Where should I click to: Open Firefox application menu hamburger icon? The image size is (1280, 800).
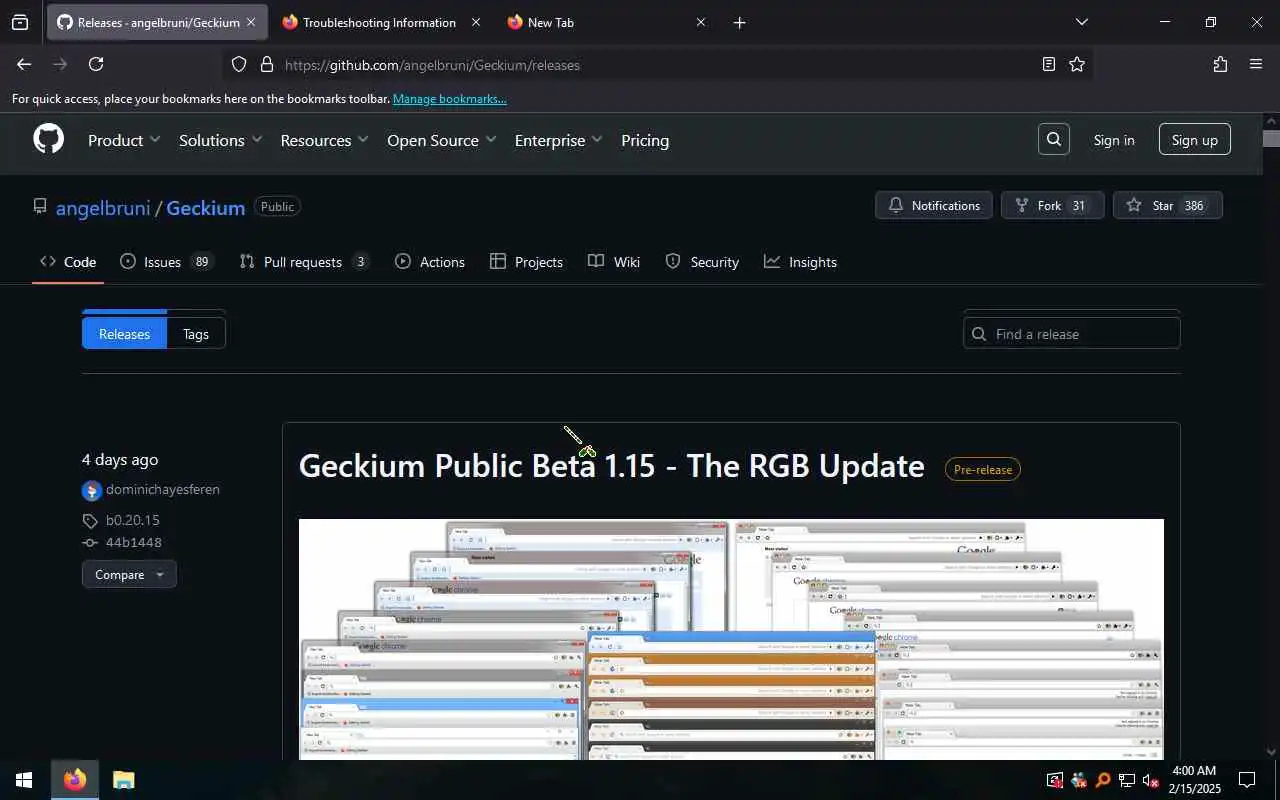(1256, 64)
